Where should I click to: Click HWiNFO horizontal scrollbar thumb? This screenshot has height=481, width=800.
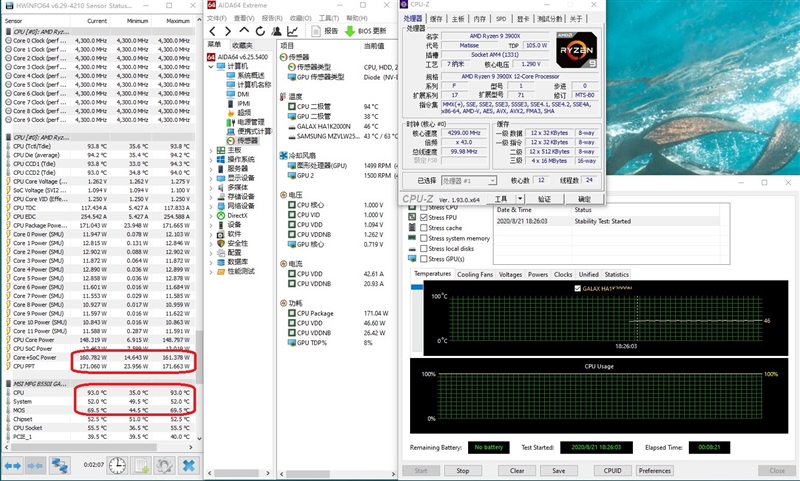[84, 447]
